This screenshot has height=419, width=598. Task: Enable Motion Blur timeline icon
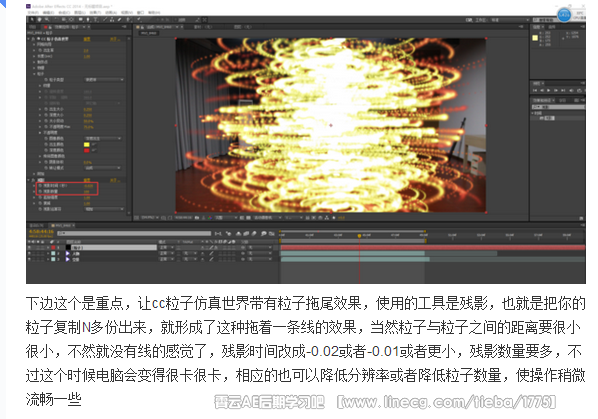[x=254, y=233]
